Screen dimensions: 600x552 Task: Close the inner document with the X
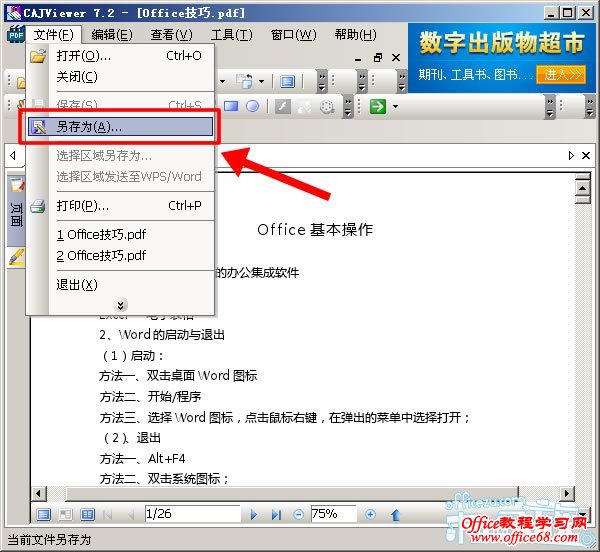tap(396, 58)
